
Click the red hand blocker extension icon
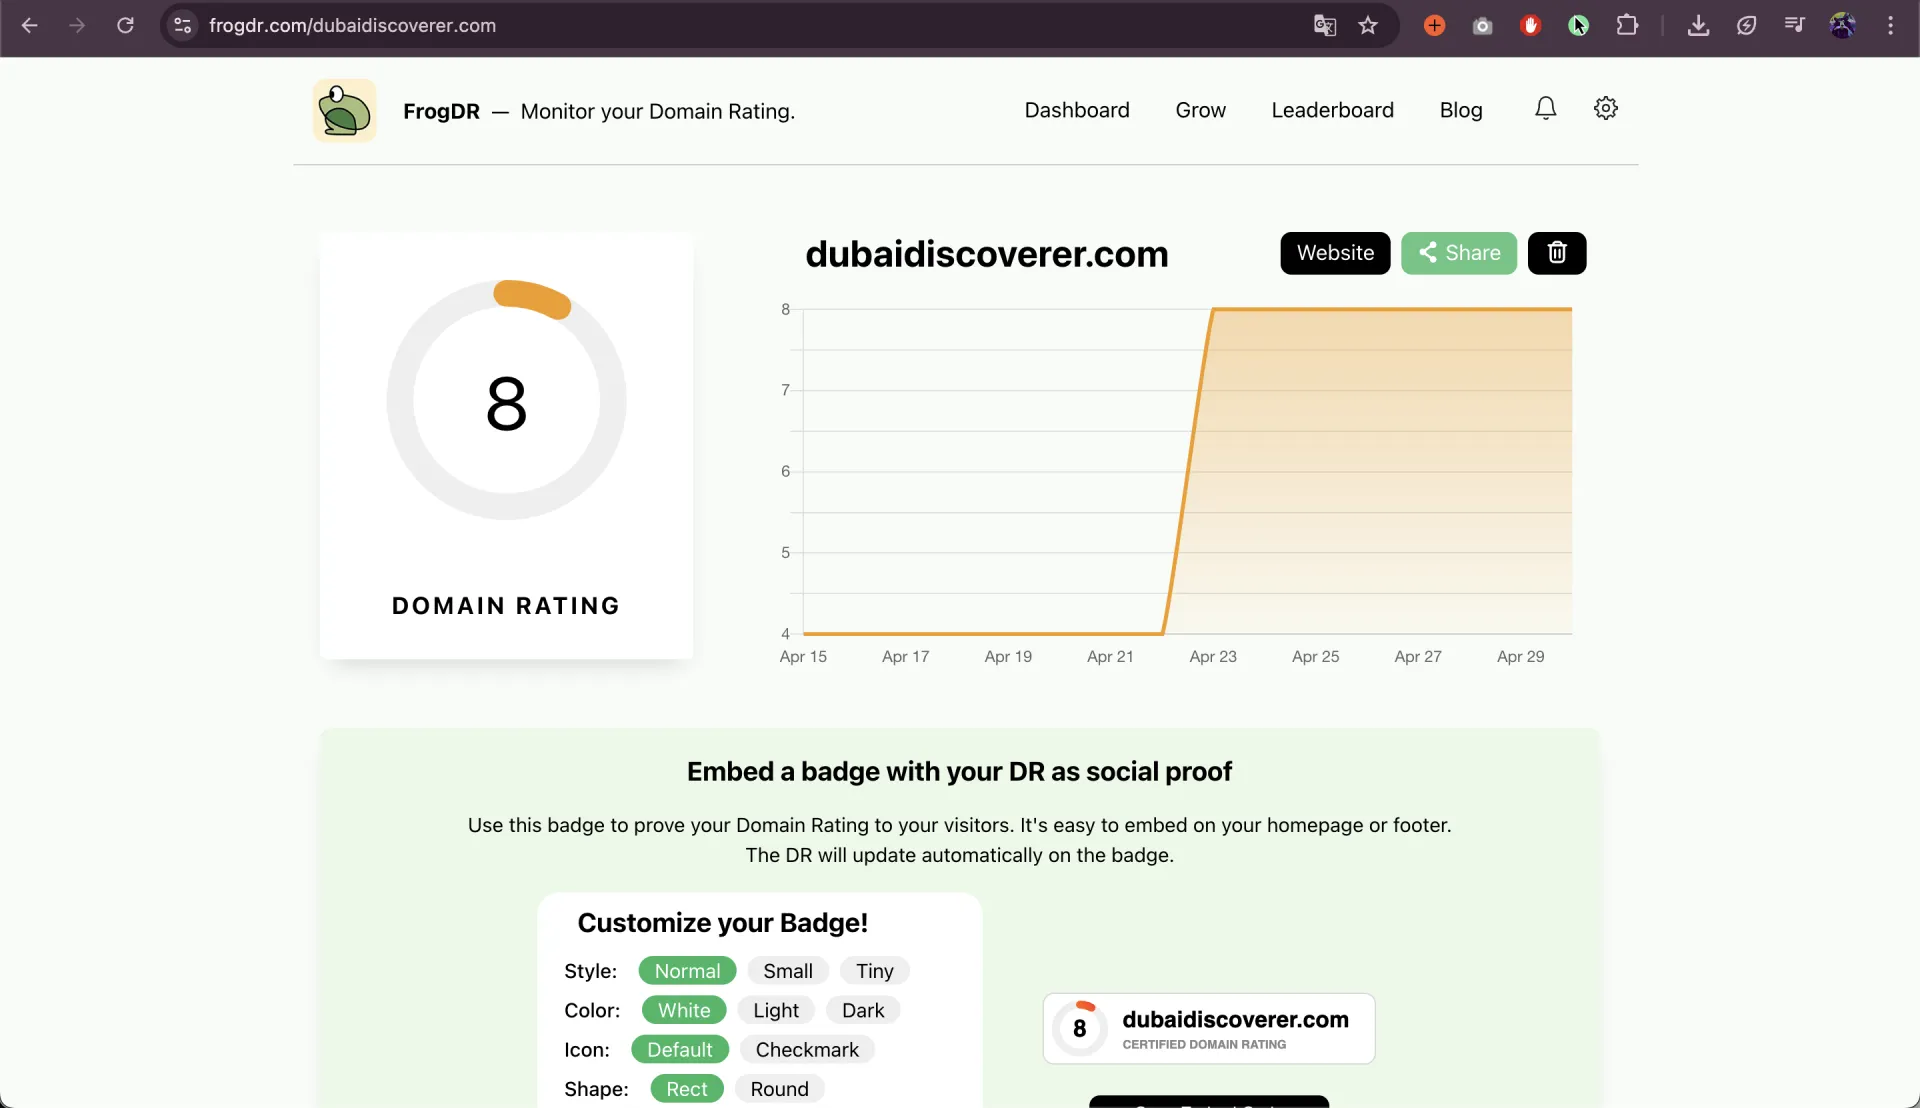click(1530, 26)
